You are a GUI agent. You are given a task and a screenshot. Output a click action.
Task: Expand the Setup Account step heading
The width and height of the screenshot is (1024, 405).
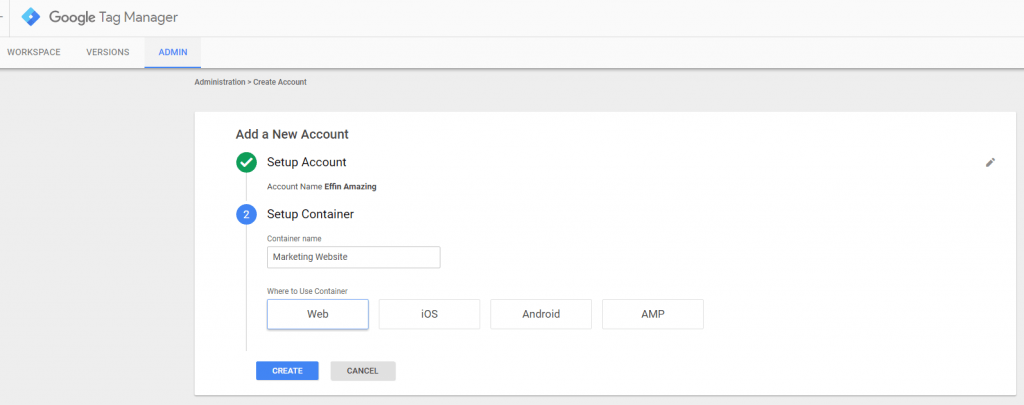tap(306, 162)
